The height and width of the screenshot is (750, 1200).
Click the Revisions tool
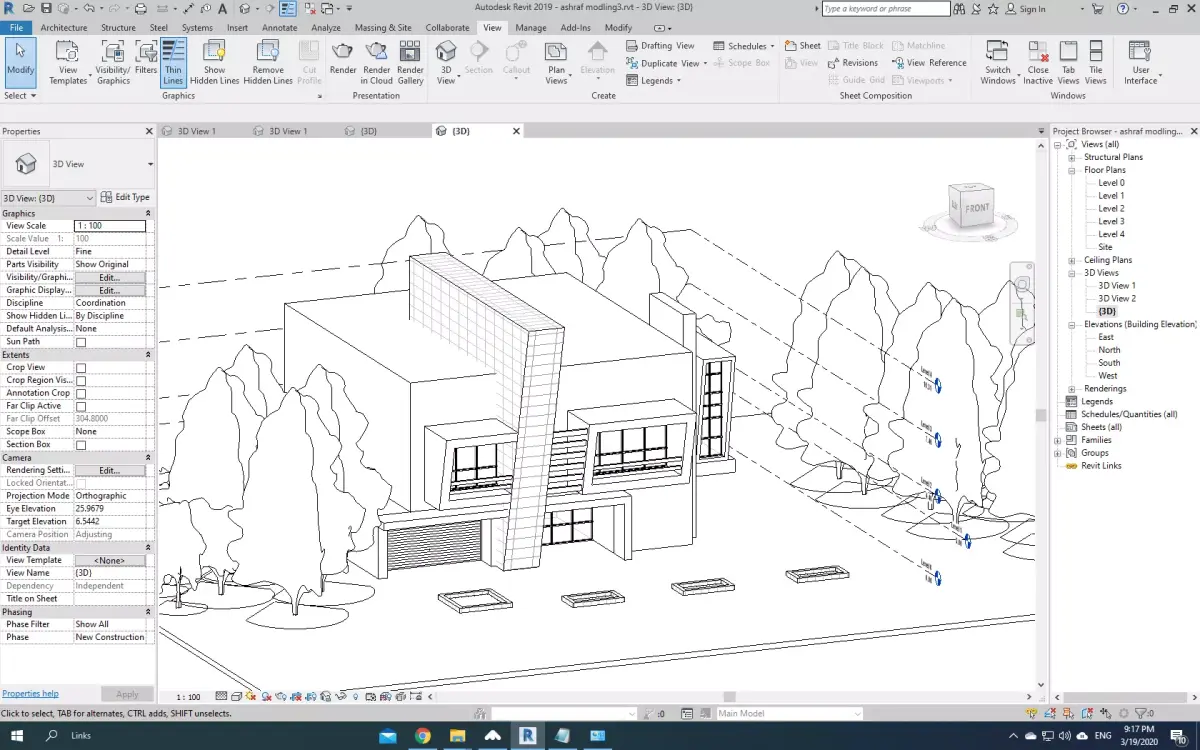(852, 63)
